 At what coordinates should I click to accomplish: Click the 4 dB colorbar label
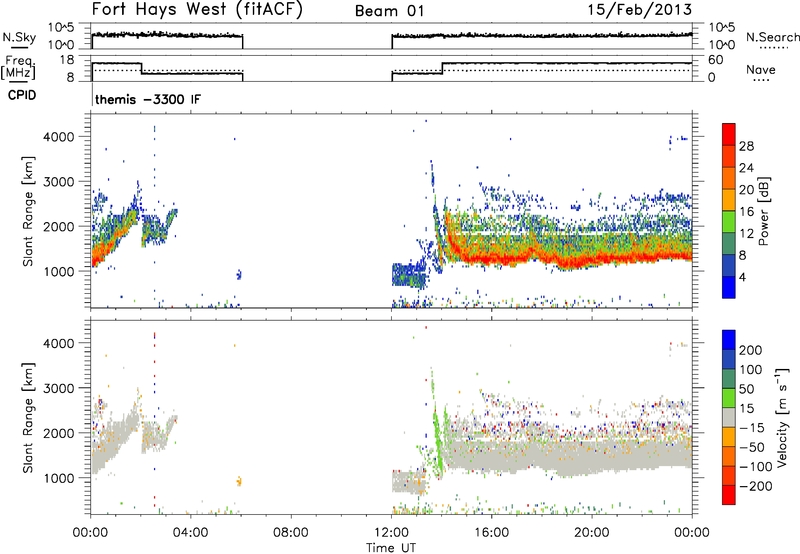click(x=742, y=277)
